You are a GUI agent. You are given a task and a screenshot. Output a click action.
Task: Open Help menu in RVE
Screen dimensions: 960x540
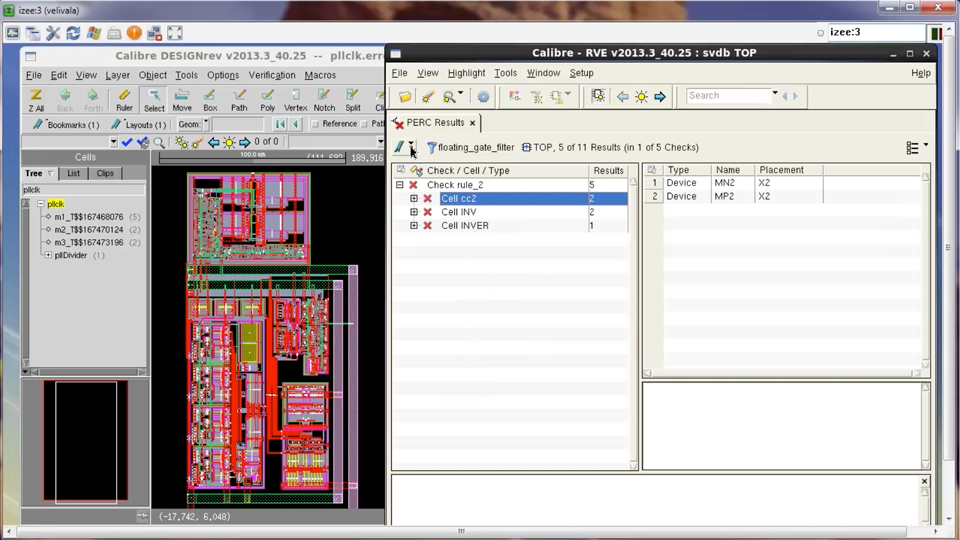tap(920, 73)
